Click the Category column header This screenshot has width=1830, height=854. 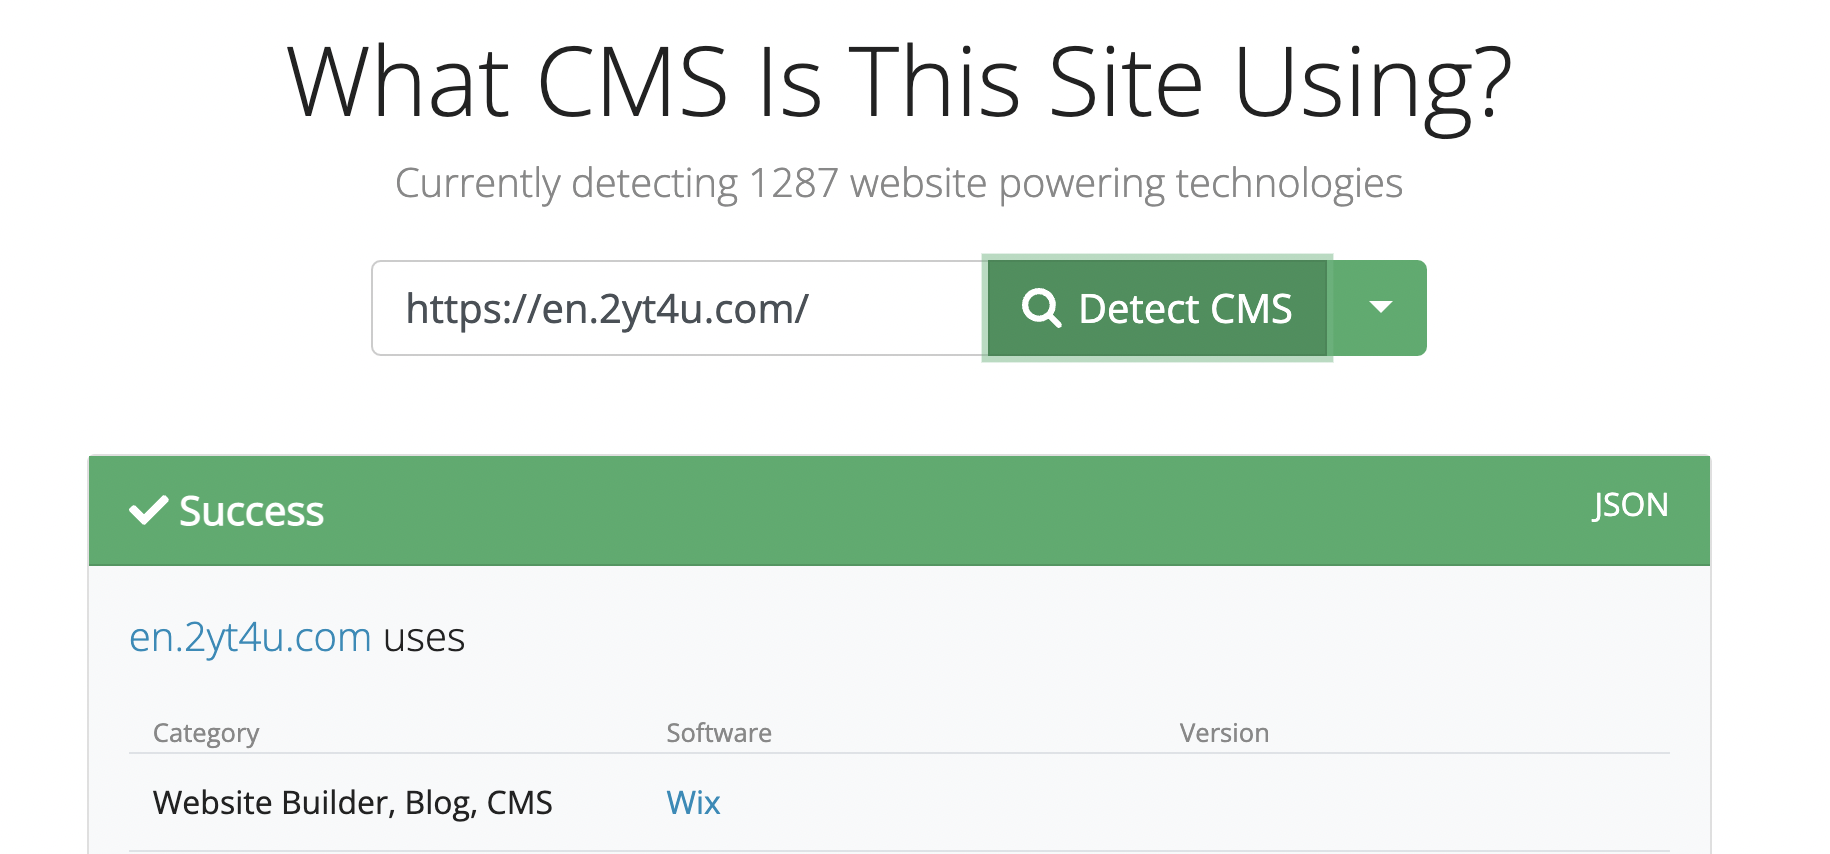[x=206, y=733]
